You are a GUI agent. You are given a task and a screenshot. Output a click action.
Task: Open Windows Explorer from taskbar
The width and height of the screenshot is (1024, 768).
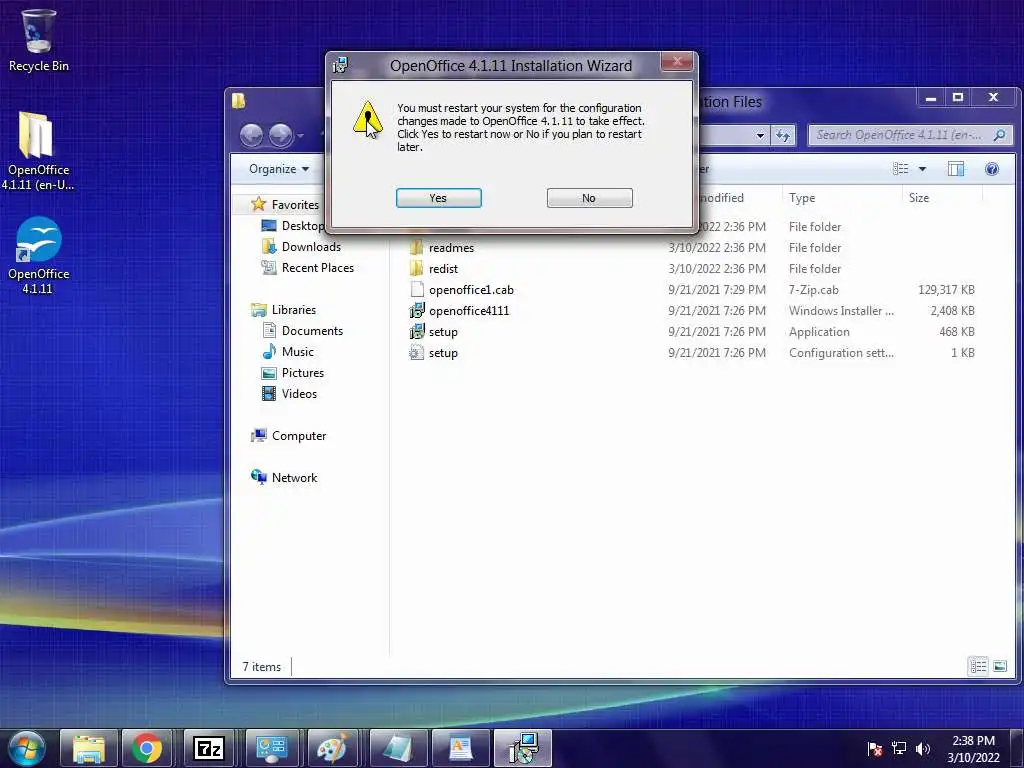click(x=89, y=748)
